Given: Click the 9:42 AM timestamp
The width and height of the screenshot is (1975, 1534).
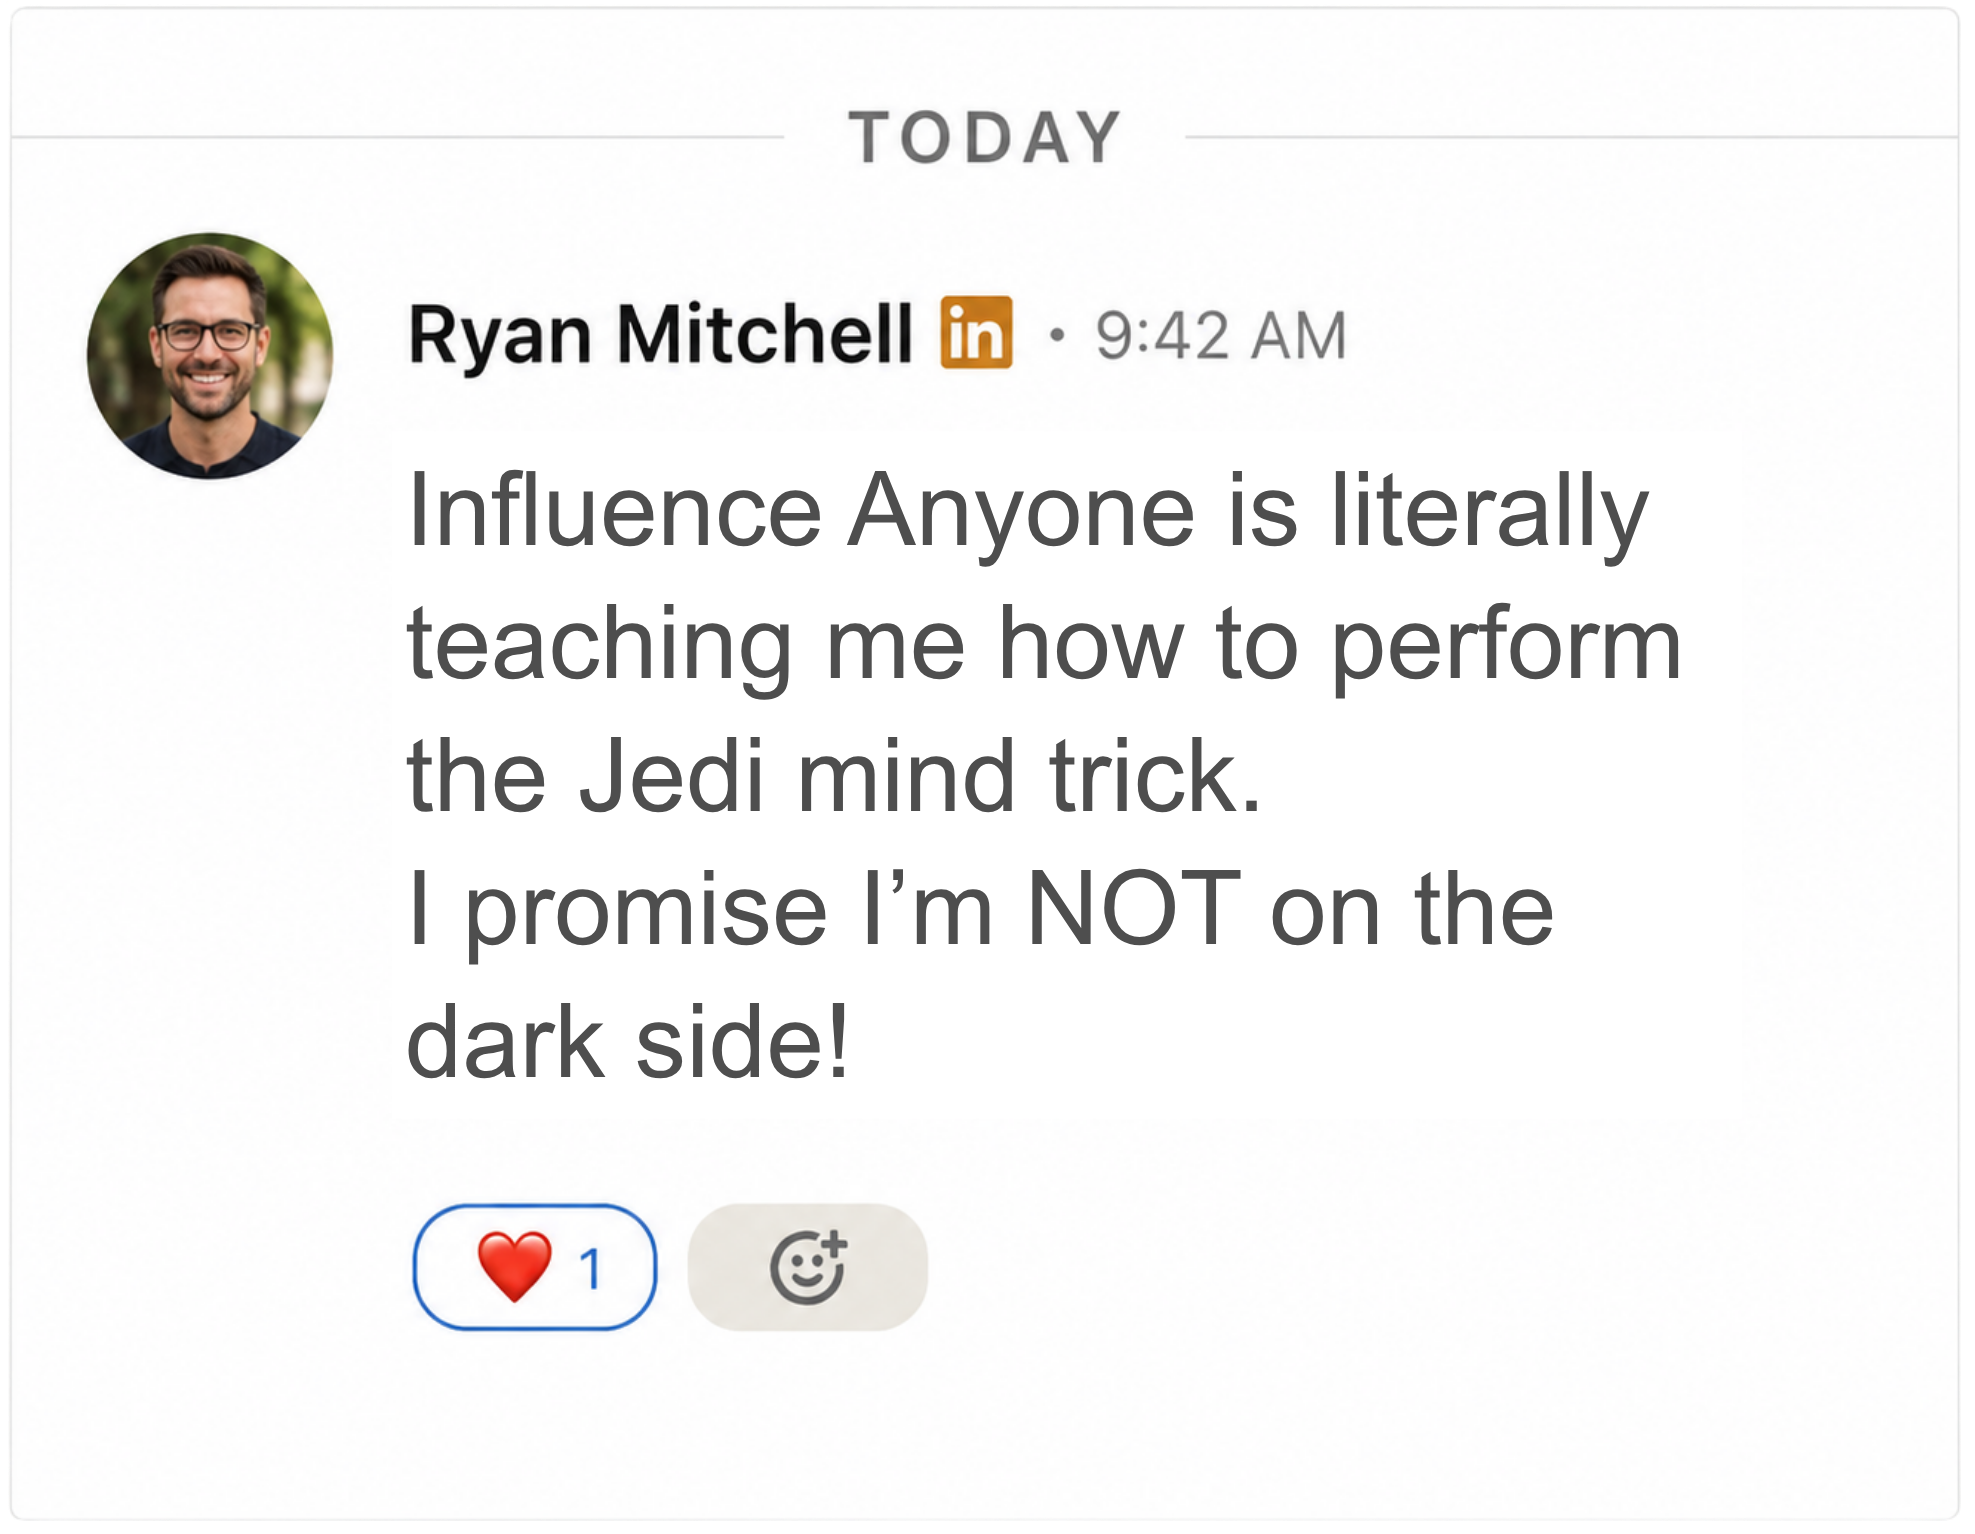Looking at the screenshot, I should pyautogui.click(x=1221, y=336).
